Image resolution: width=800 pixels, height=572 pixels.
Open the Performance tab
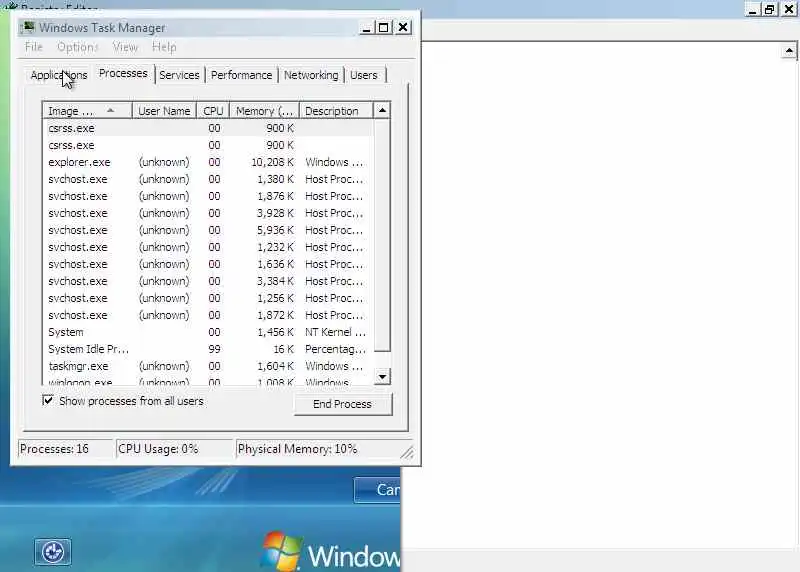(x=241, y=75)
